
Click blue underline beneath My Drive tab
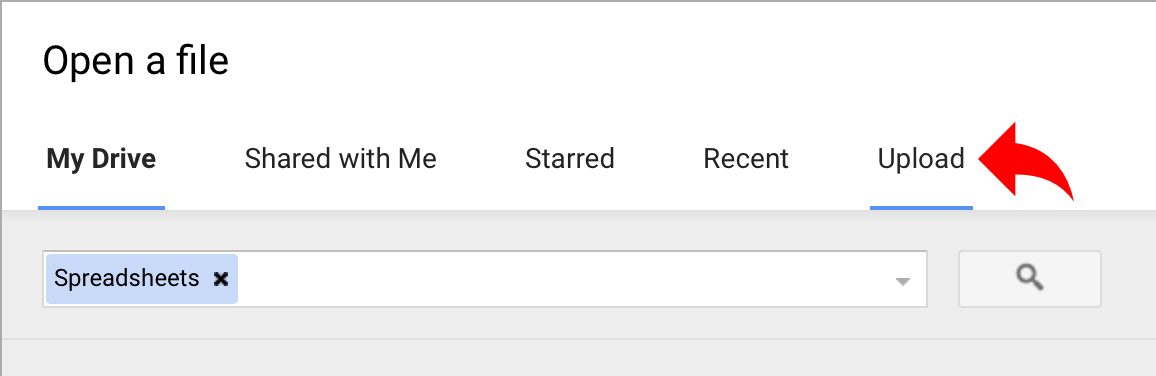(x=101, y=207)
